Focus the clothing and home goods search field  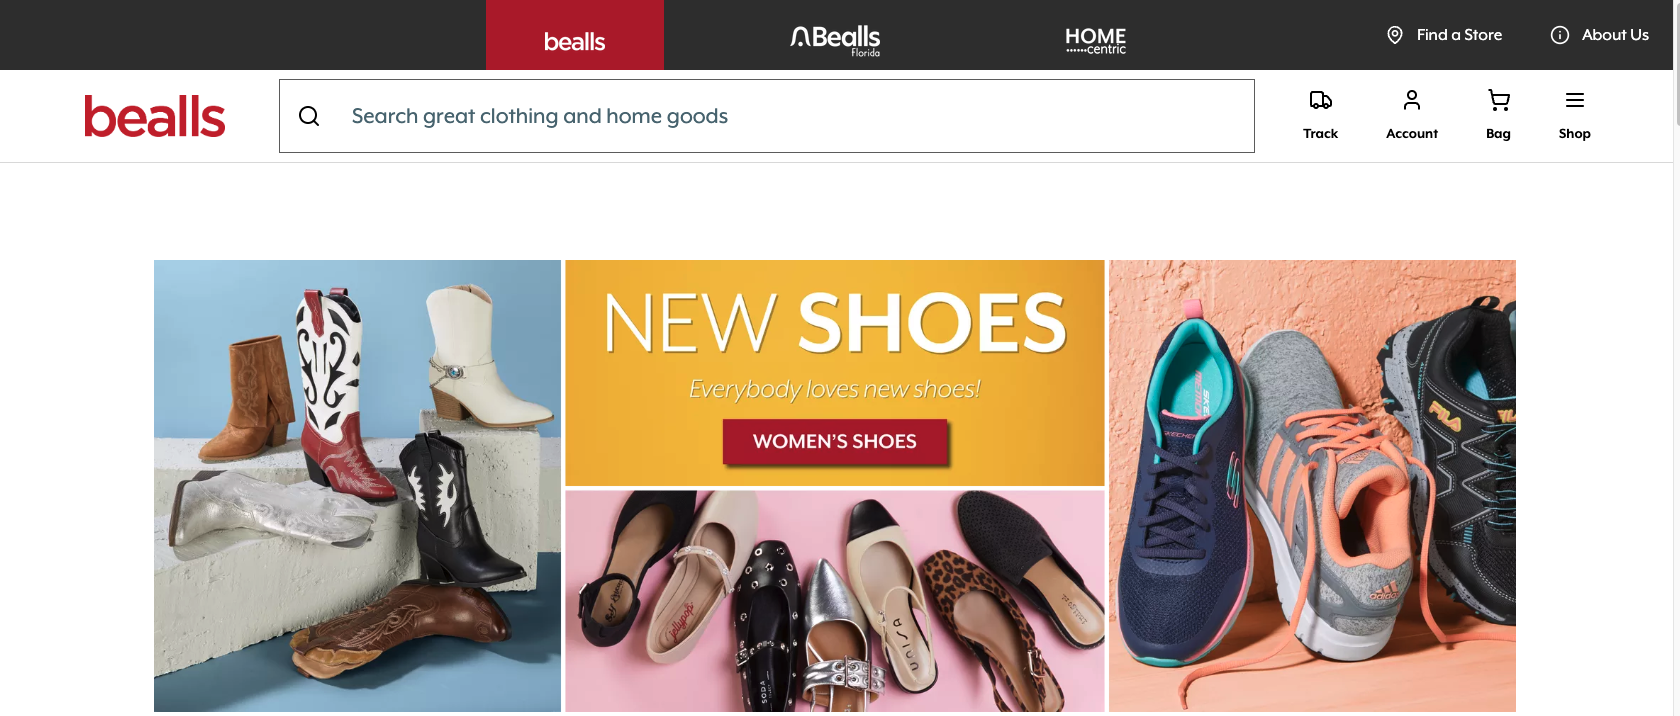(x=767, y=116)
